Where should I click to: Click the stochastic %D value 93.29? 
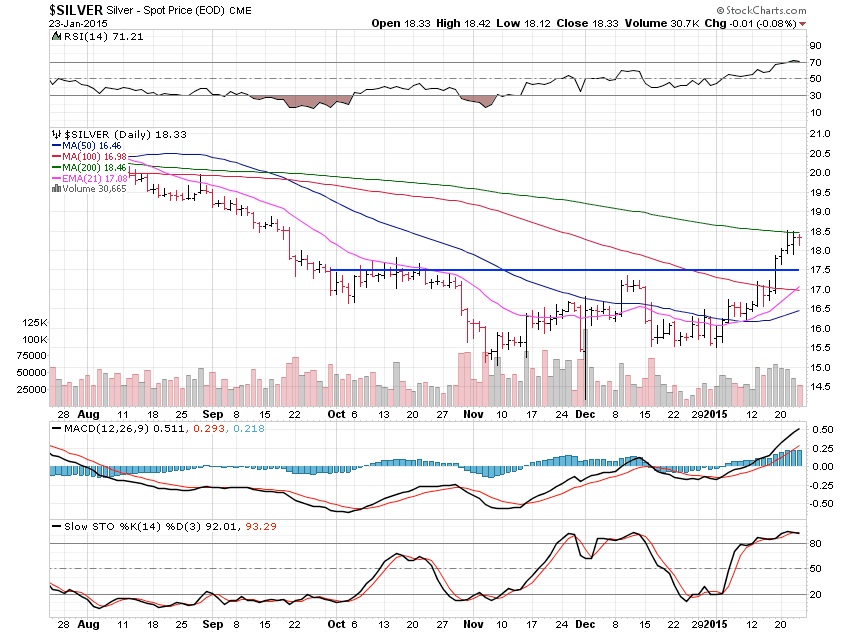(261, 527)
